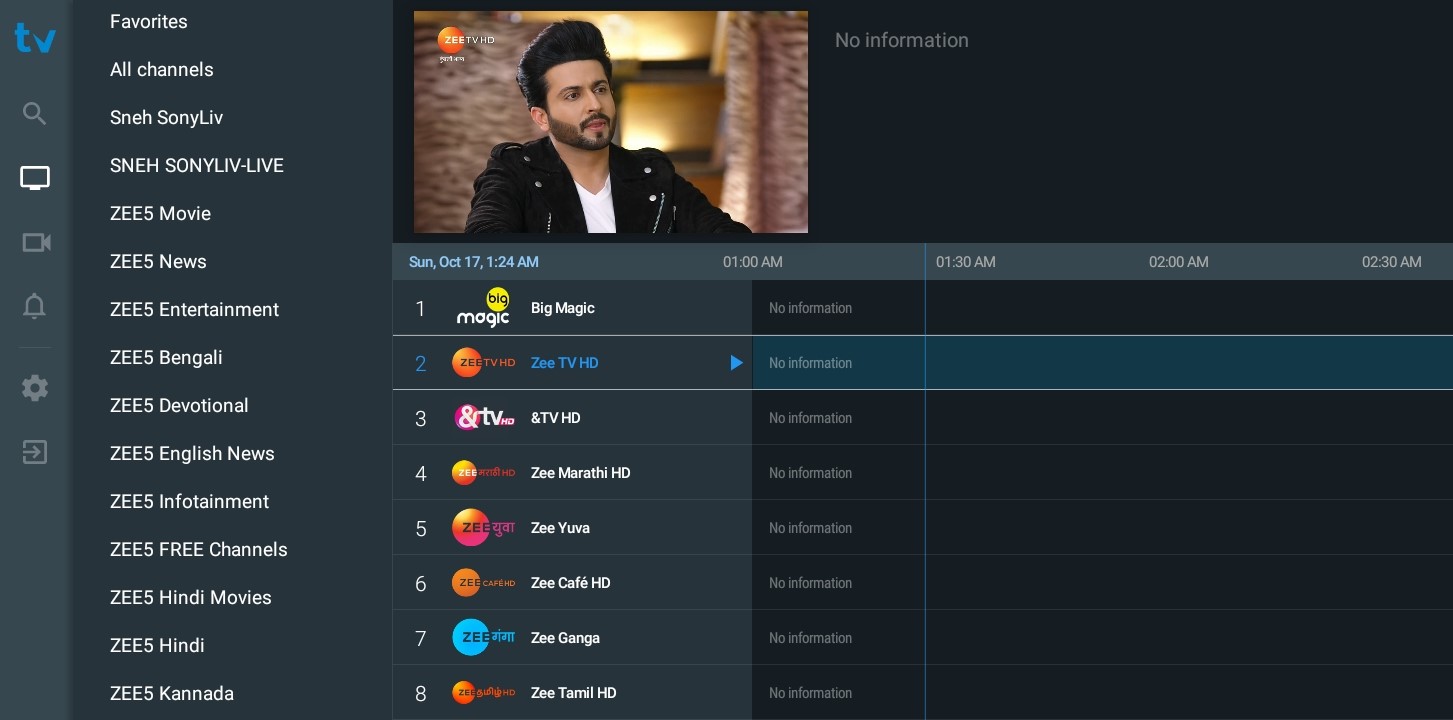Click the play arrow on Zee TV HD
This screenshot has width=1453, height=720.
737,363
